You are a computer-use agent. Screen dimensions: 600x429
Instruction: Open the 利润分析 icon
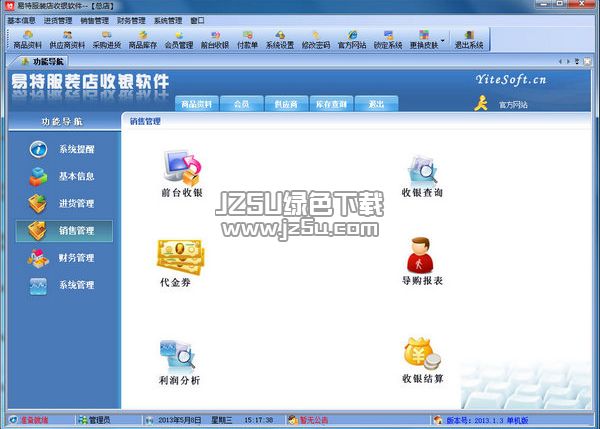click(x=179, y=362)
